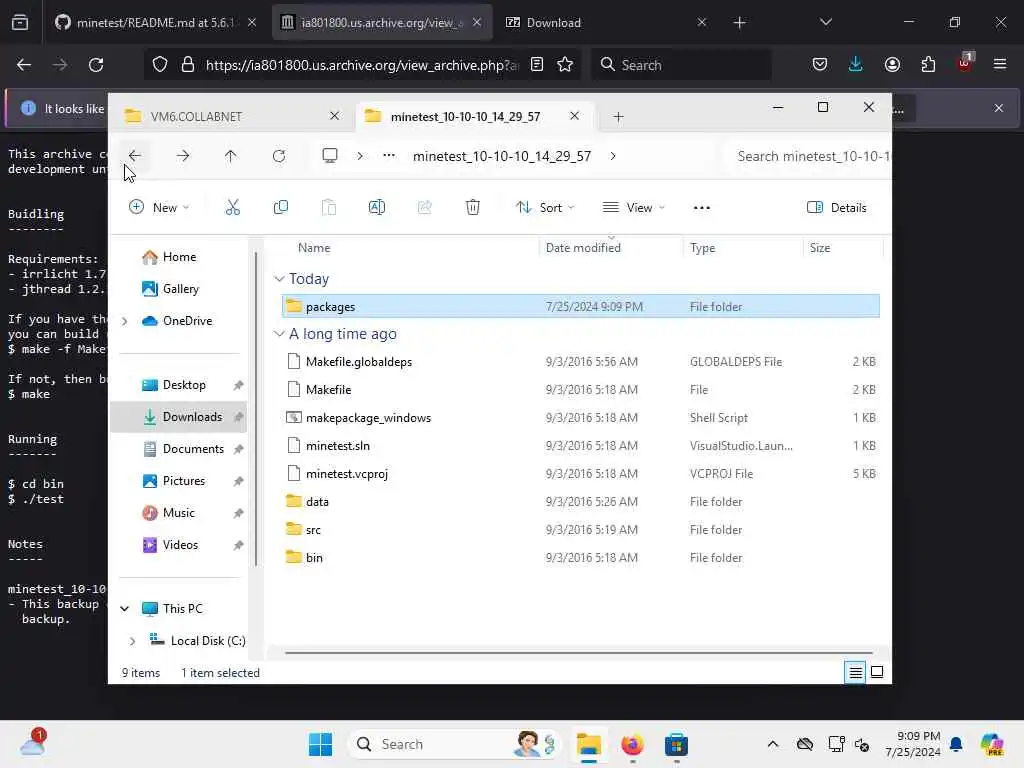Image resolution: width=1024 pixels, height=768 pixels.
Task: Select the minetest.vcproj file
Action: click(x=581, y=474)
